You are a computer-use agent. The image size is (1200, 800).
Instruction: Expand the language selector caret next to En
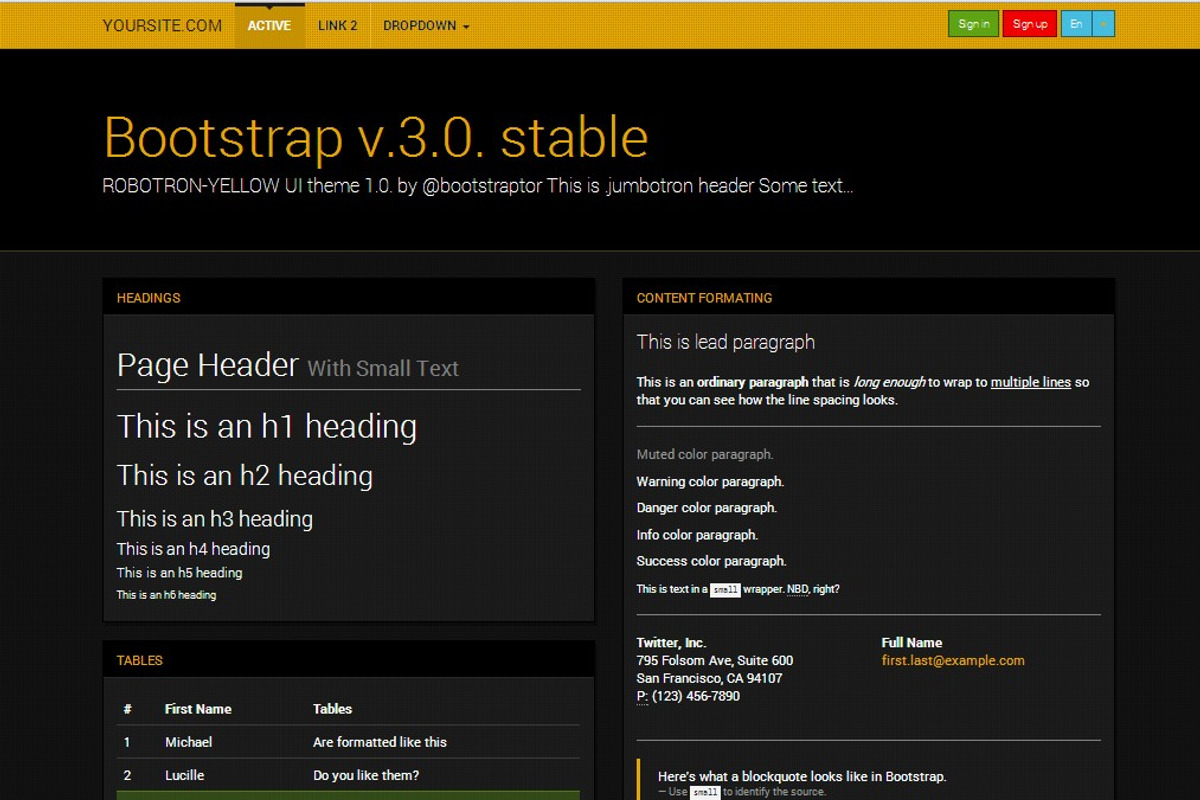[x=1104, y=22]
